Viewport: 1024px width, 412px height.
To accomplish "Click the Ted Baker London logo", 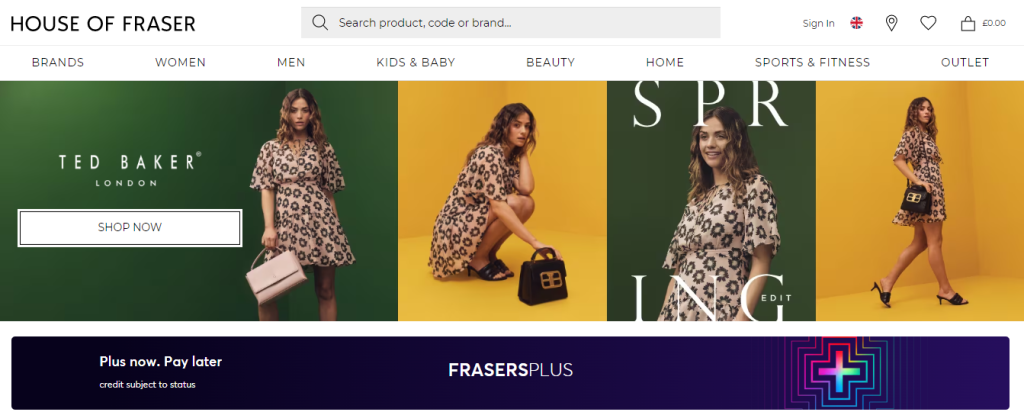I will (x=130, y=169).
